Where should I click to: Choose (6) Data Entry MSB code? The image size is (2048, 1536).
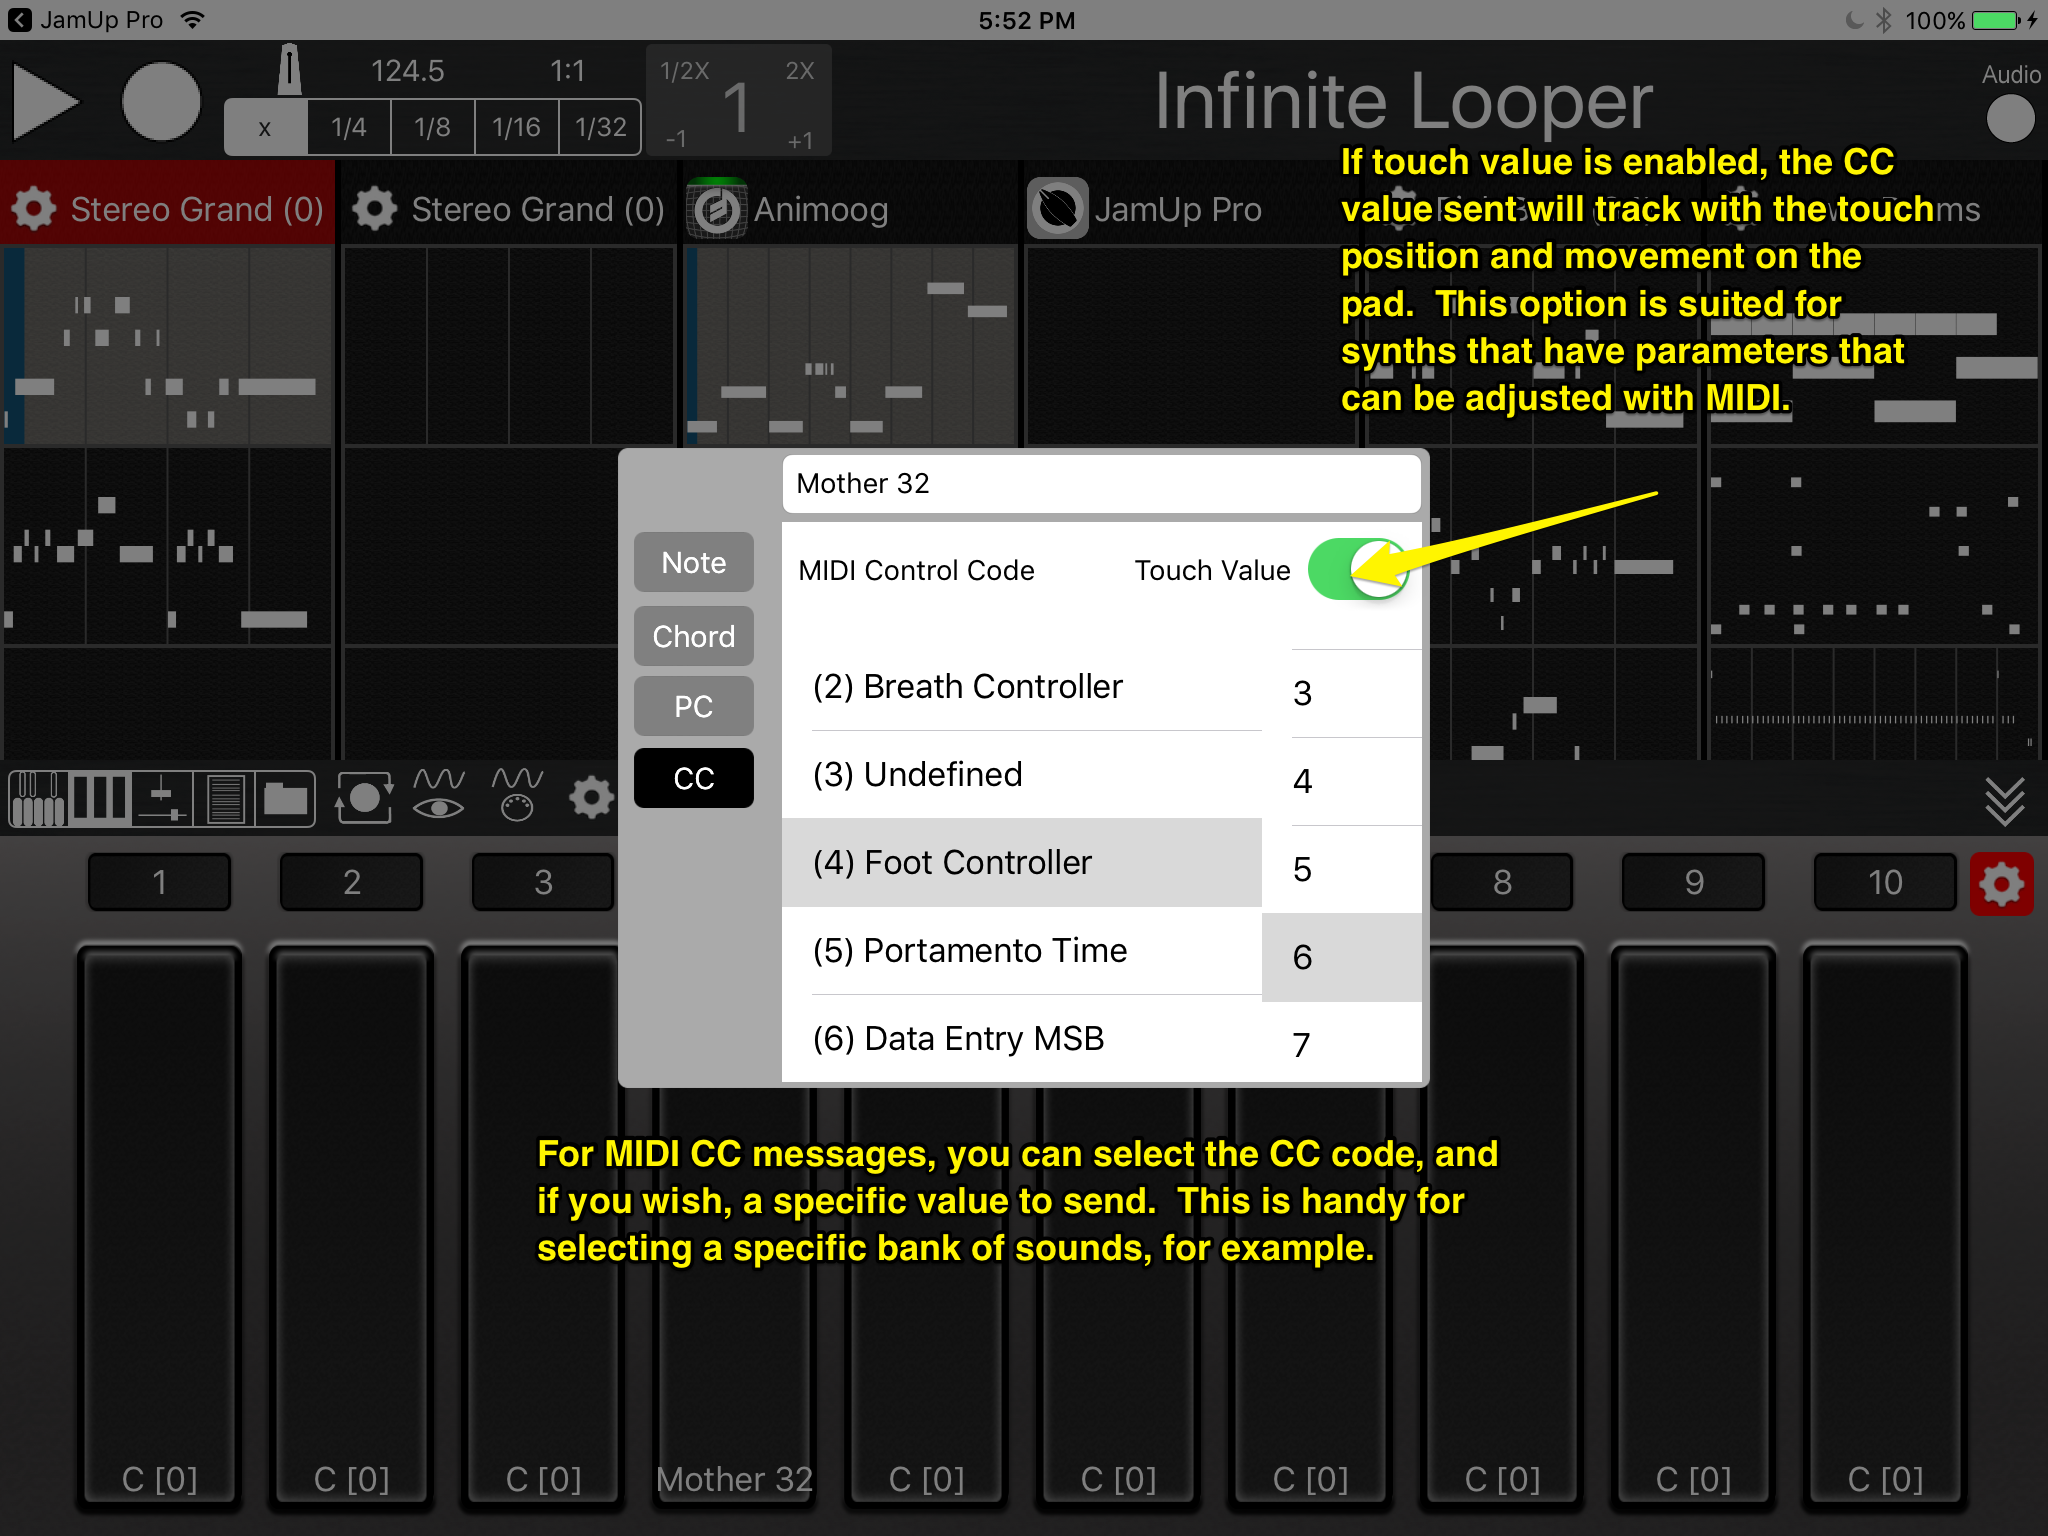click(x=1022, y=1039)
